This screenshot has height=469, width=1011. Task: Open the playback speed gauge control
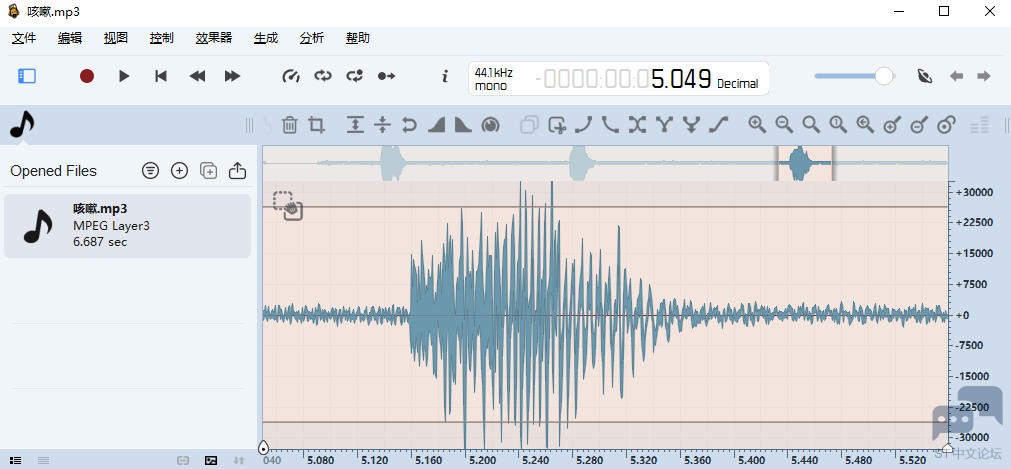tap(291, 76)
